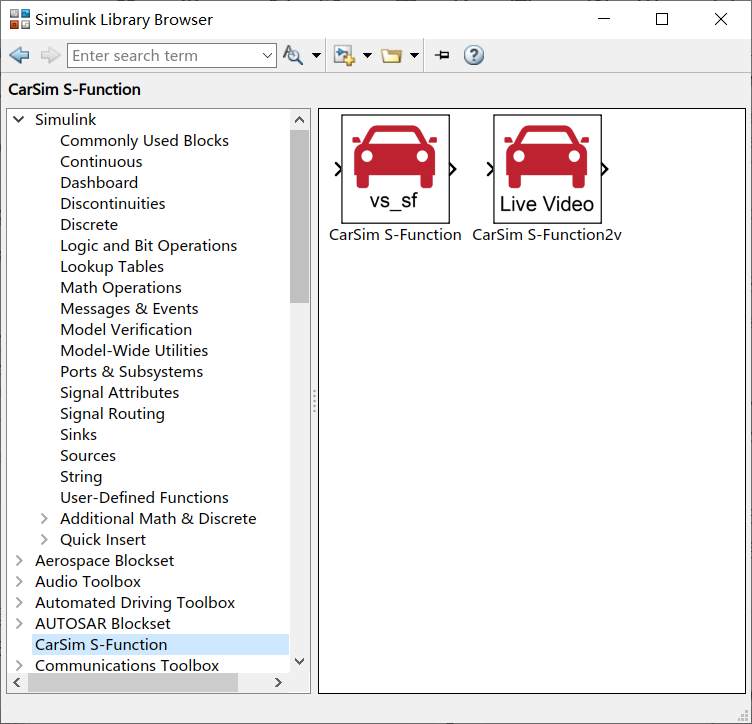Select Messages & Events library
Screen dimensions: 752x724
coord(129,309)
